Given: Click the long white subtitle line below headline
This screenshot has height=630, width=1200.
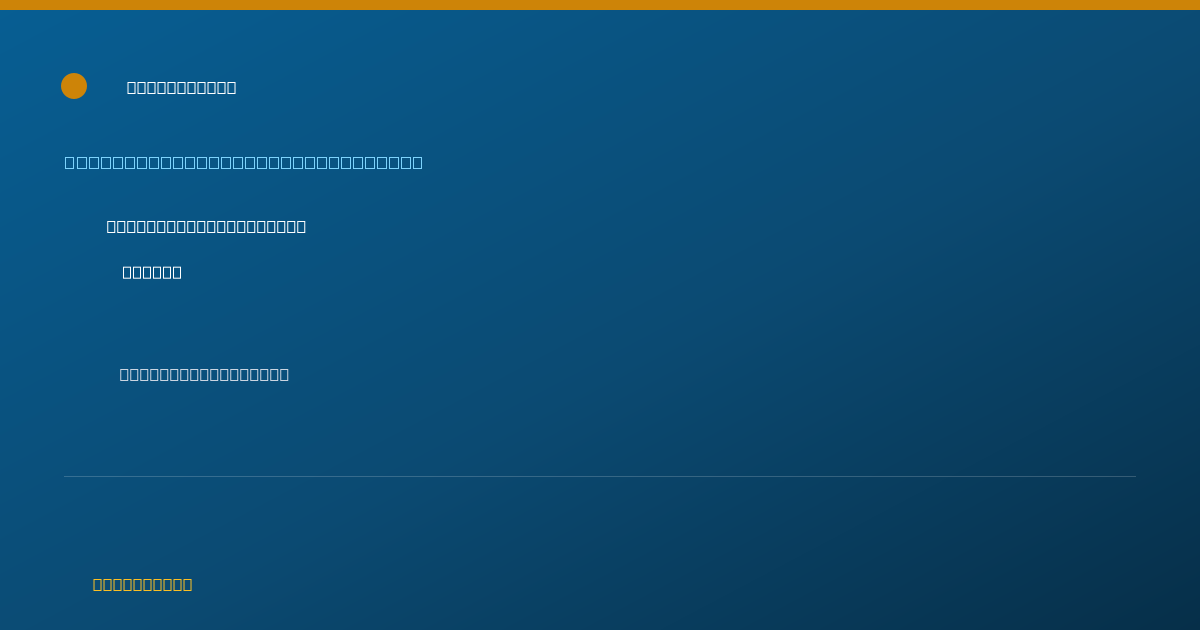Looking at the screenshot, I should [206, 227].
